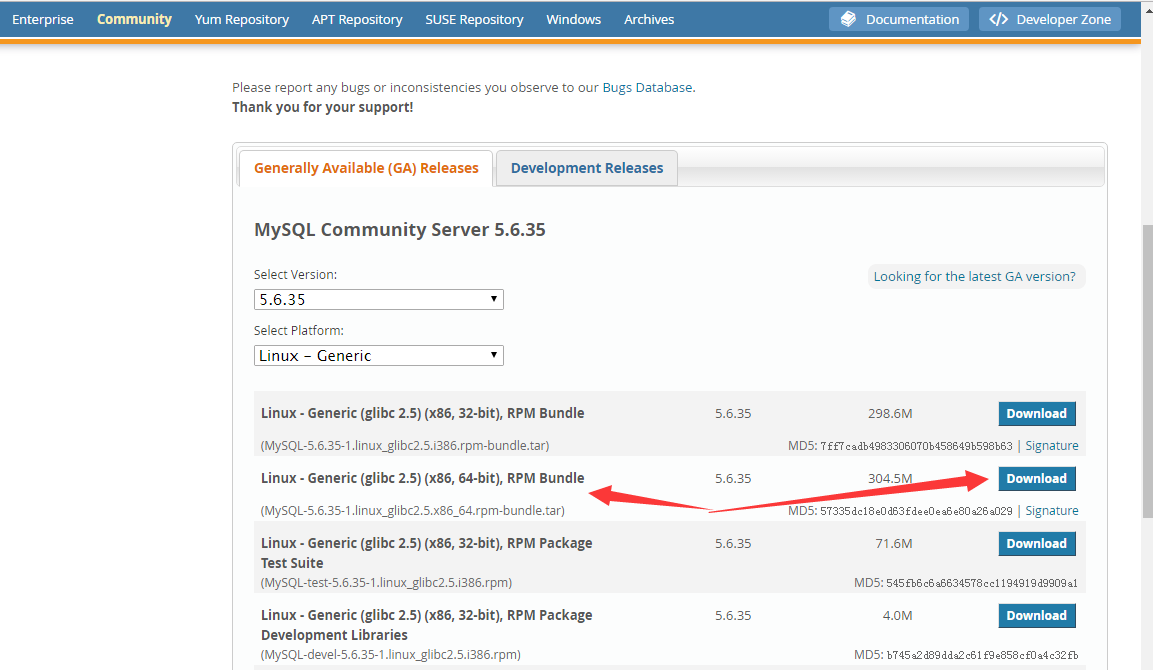Click the MD5 hash of Test Suite package
The image size is (1153, 670).
point(982,583)
